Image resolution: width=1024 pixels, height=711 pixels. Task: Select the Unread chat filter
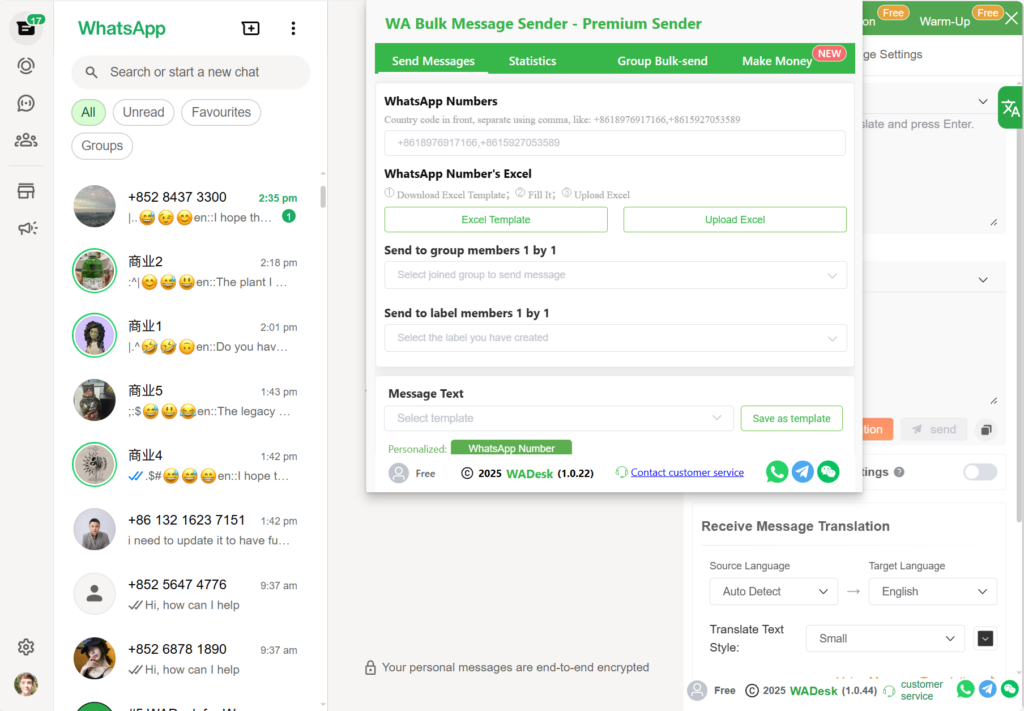[x=144, y=112]
